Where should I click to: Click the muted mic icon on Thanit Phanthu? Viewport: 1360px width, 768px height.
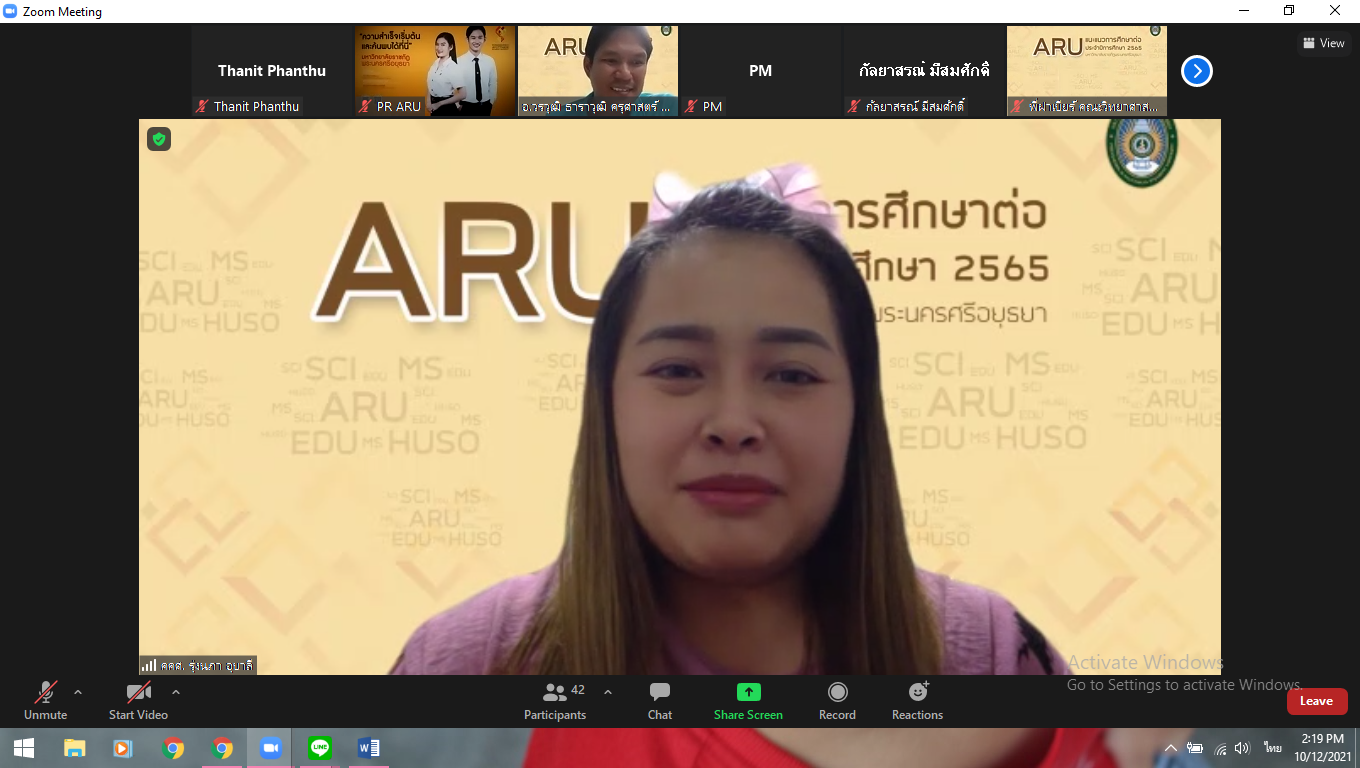[x=202, y=106]
